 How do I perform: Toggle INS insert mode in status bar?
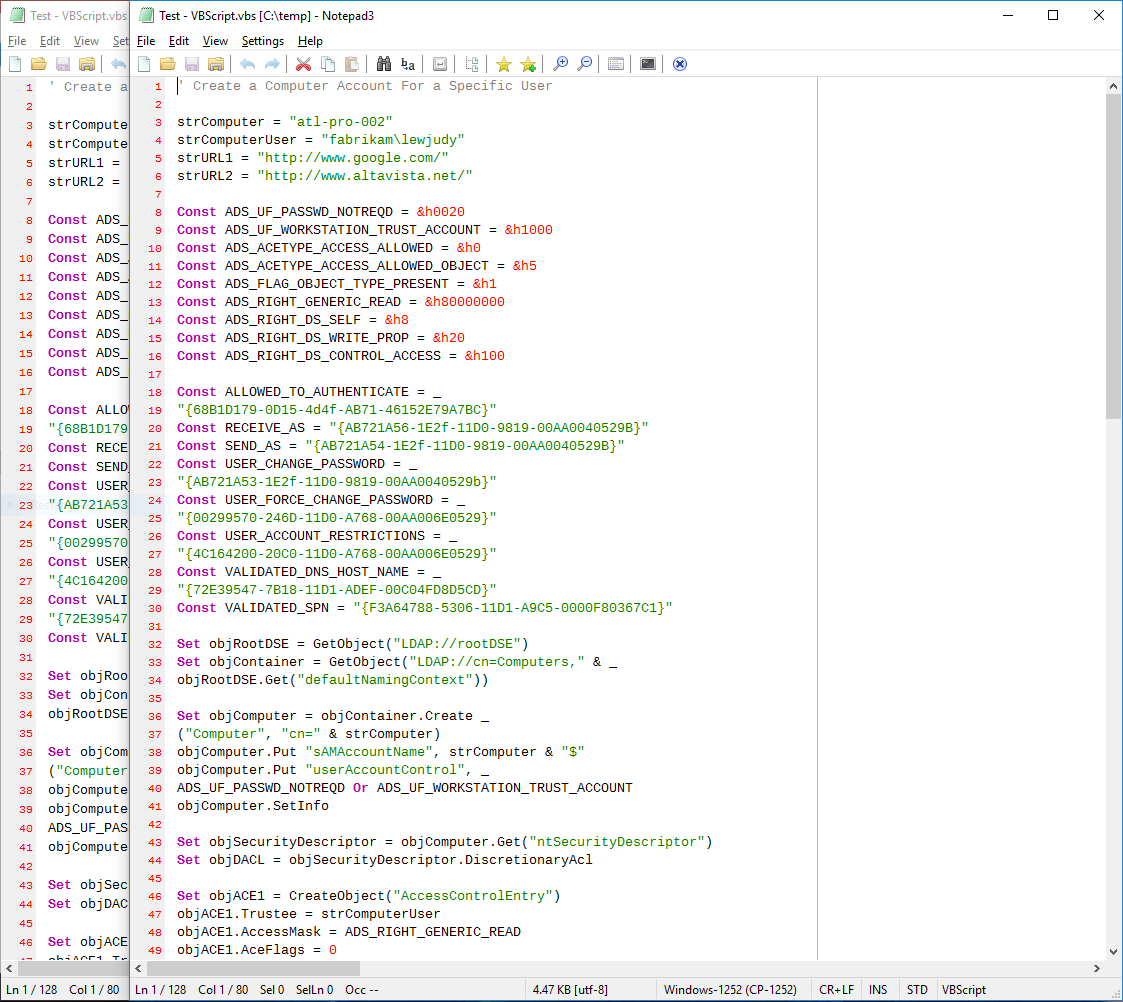pyautogui.click(x=878, y=990)
